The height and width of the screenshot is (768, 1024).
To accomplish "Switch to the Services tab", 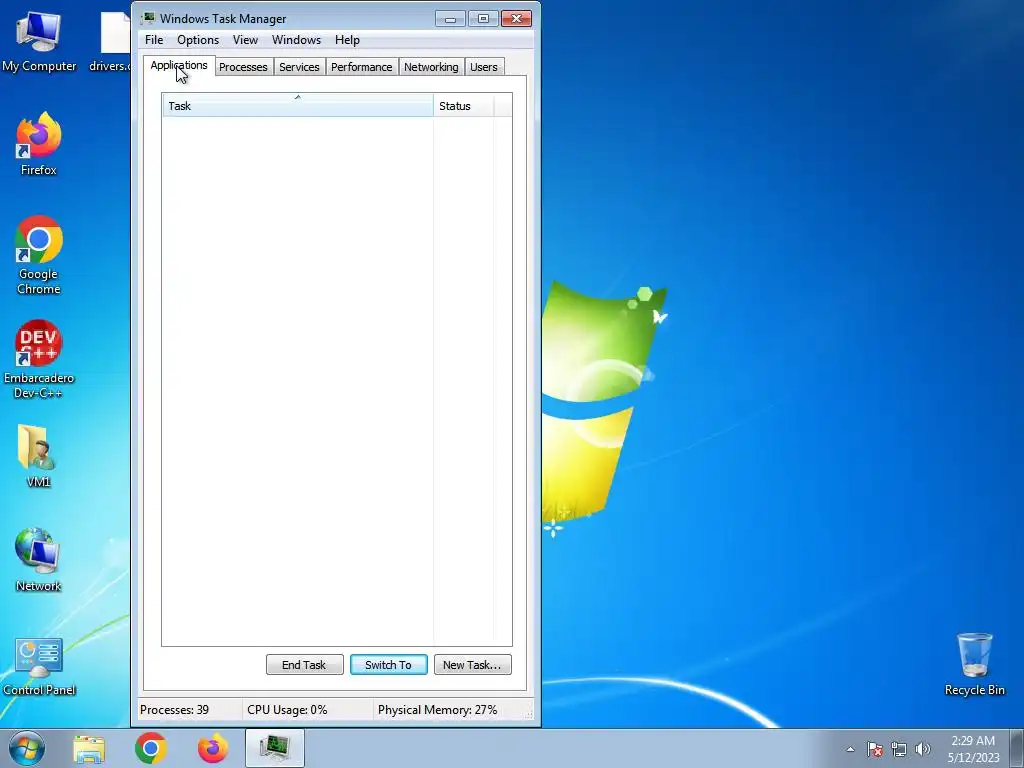I will coord(299,67).
